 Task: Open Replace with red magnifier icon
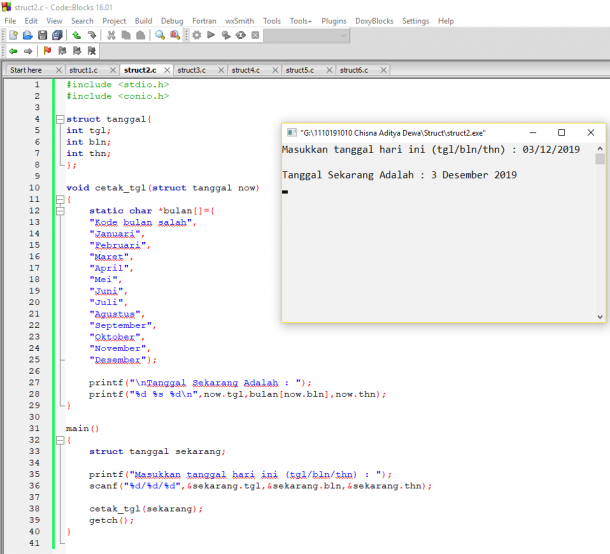click(175, 35)
